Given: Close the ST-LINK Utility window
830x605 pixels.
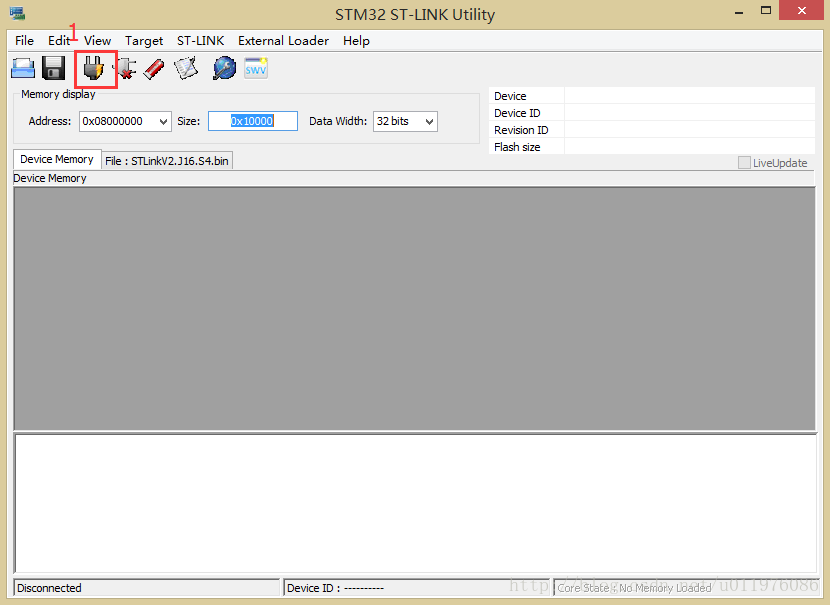Looking at the screenshot, I should [x=801, y=11].
